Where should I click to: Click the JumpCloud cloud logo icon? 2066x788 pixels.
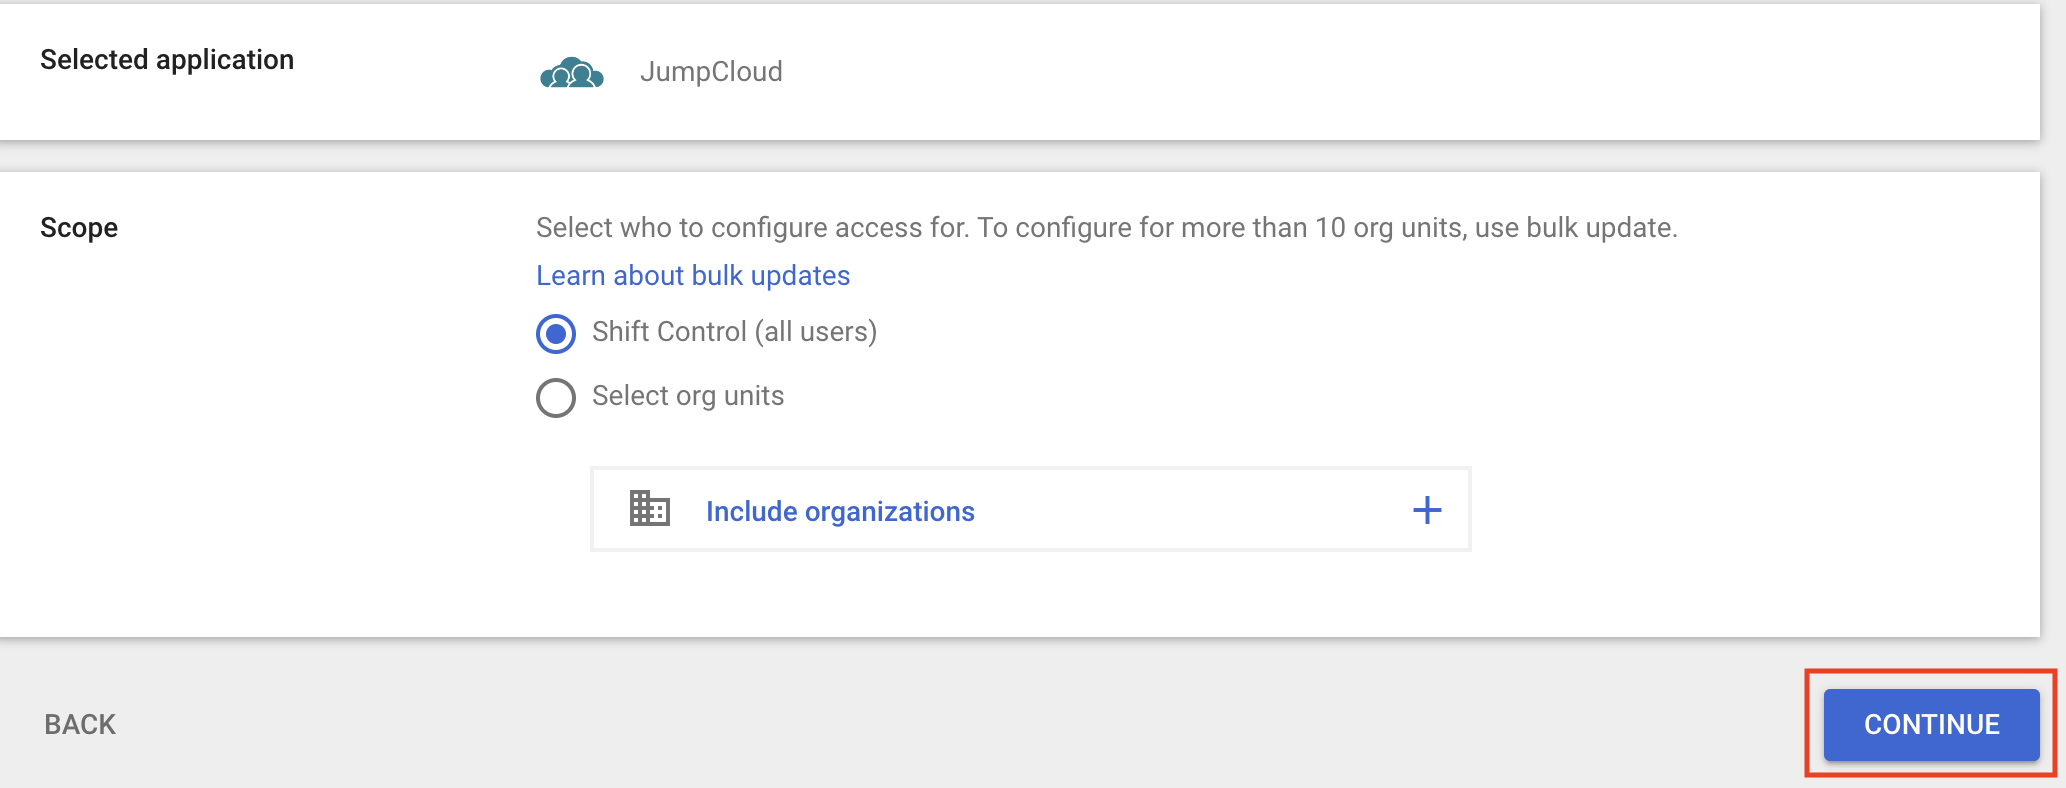tap(571, 73)
